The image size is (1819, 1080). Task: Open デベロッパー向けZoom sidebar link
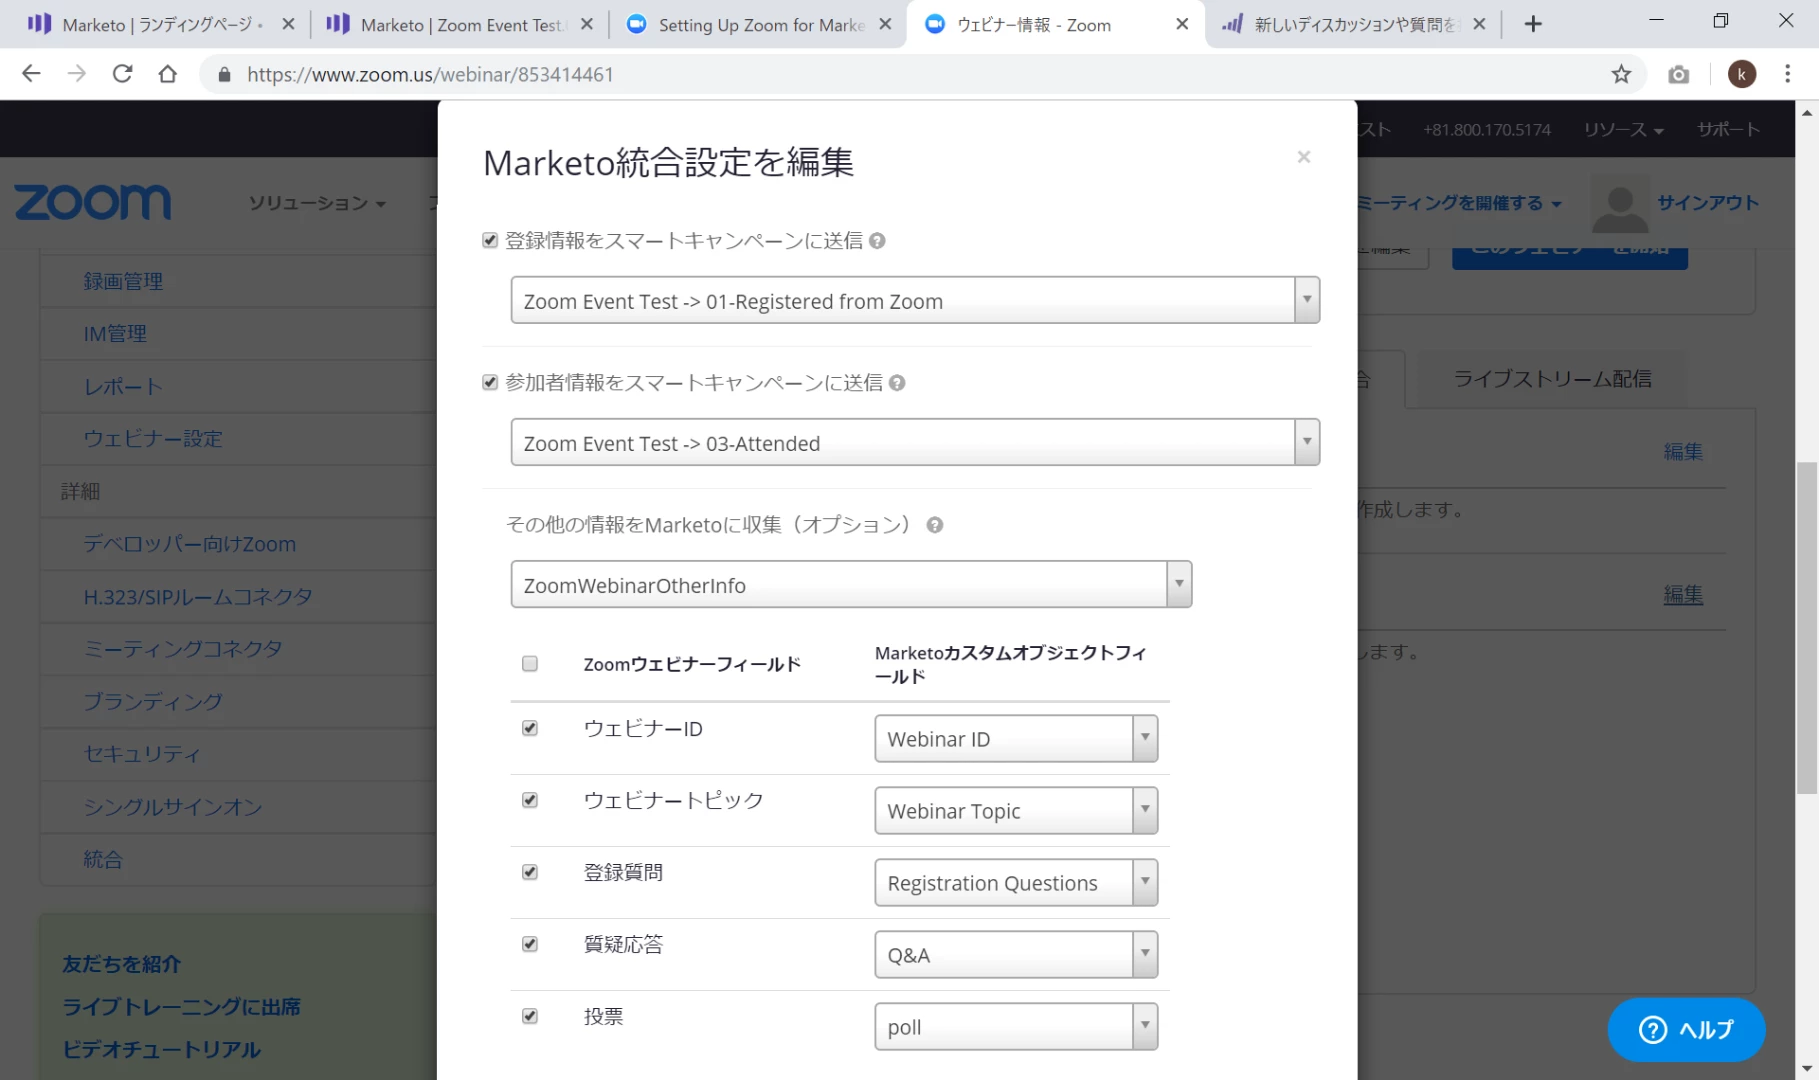coord(190,544)
